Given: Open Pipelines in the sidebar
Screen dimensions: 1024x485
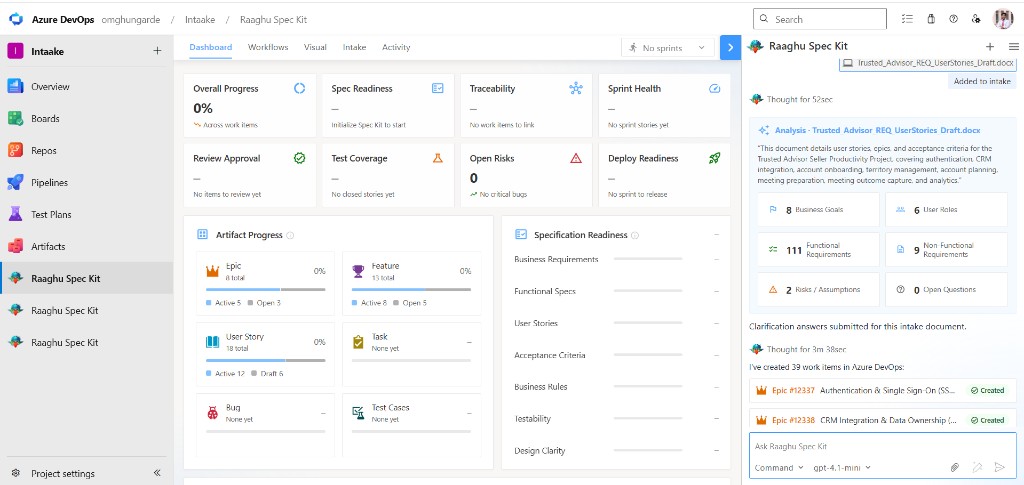Looking at the screenshot, I should [x=87, y=182].
